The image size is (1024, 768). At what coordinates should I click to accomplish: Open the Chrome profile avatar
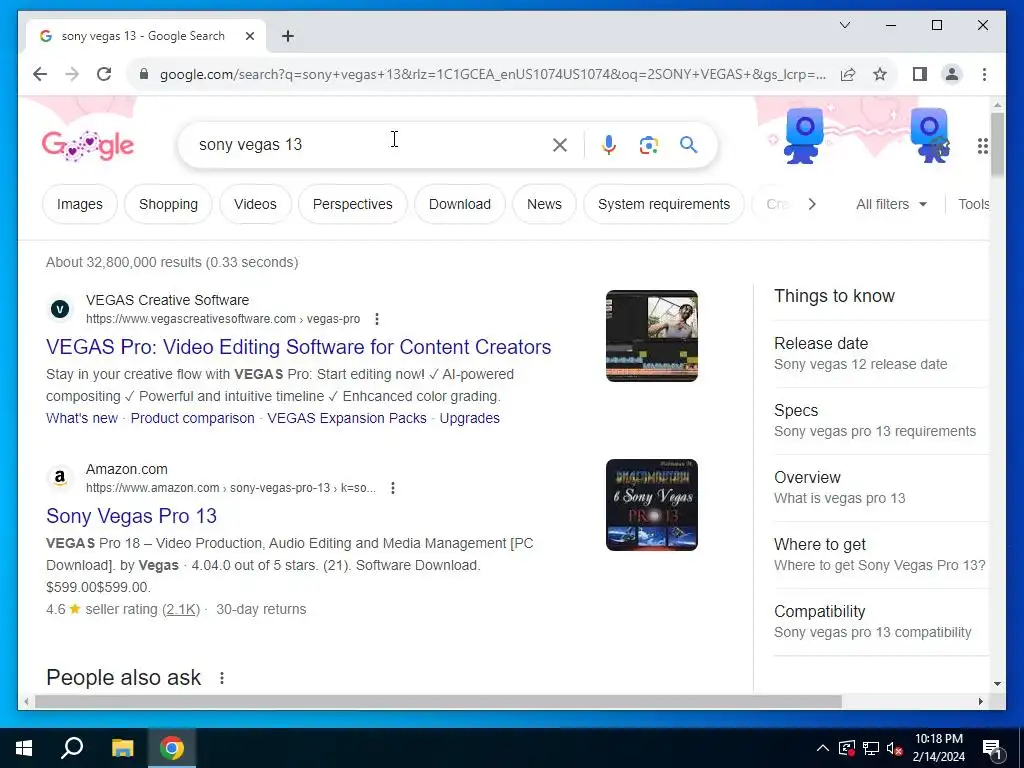[x=952, y=74]
